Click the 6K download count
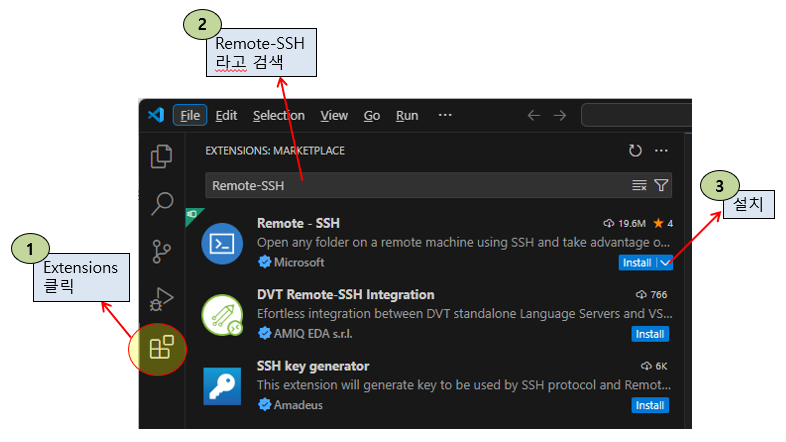 pos(654,366)
